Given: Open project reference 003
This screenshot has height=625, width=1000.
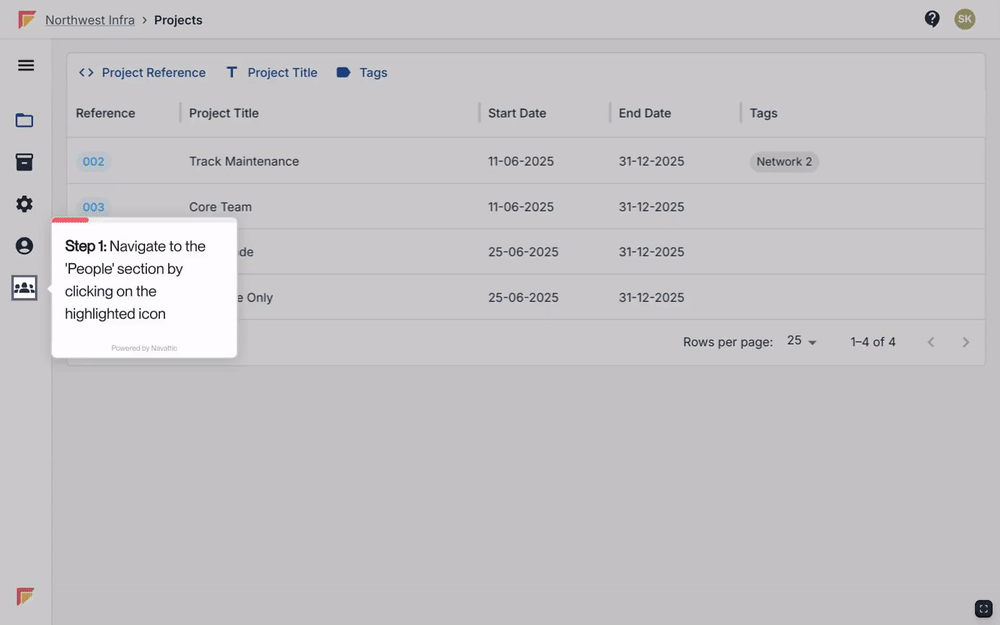Looking at the screenshot, I should 93,207.
